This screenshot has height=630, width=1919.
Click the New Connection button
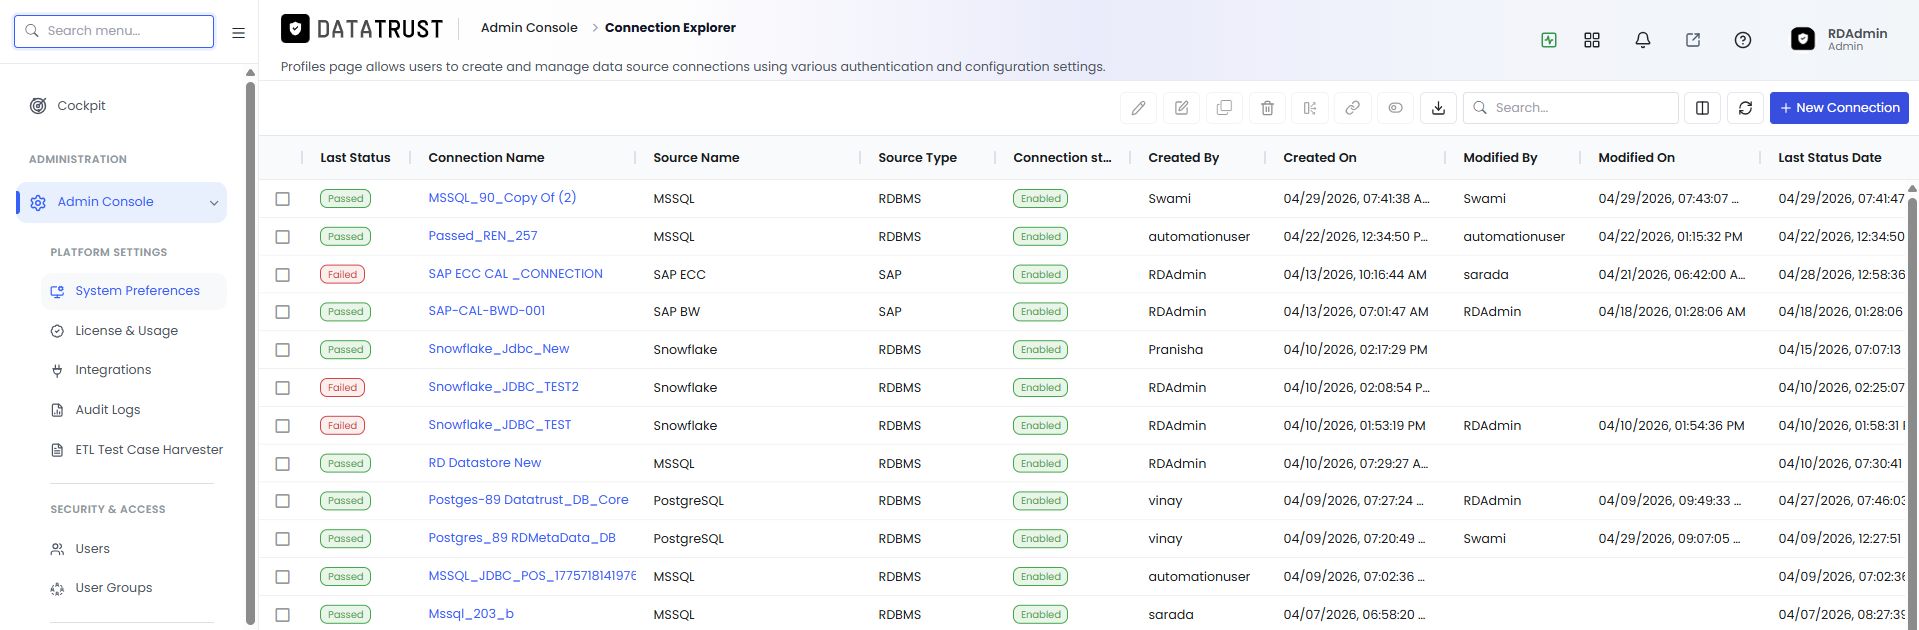1839,108
